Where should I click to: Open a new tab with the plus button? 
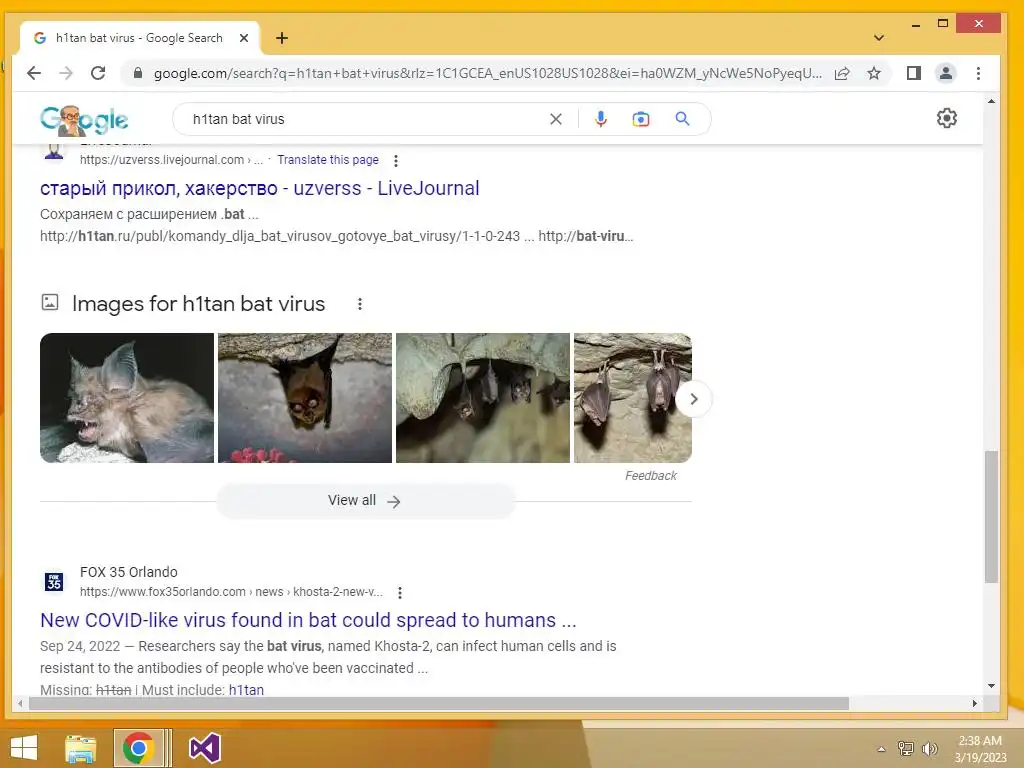point(281,39)
